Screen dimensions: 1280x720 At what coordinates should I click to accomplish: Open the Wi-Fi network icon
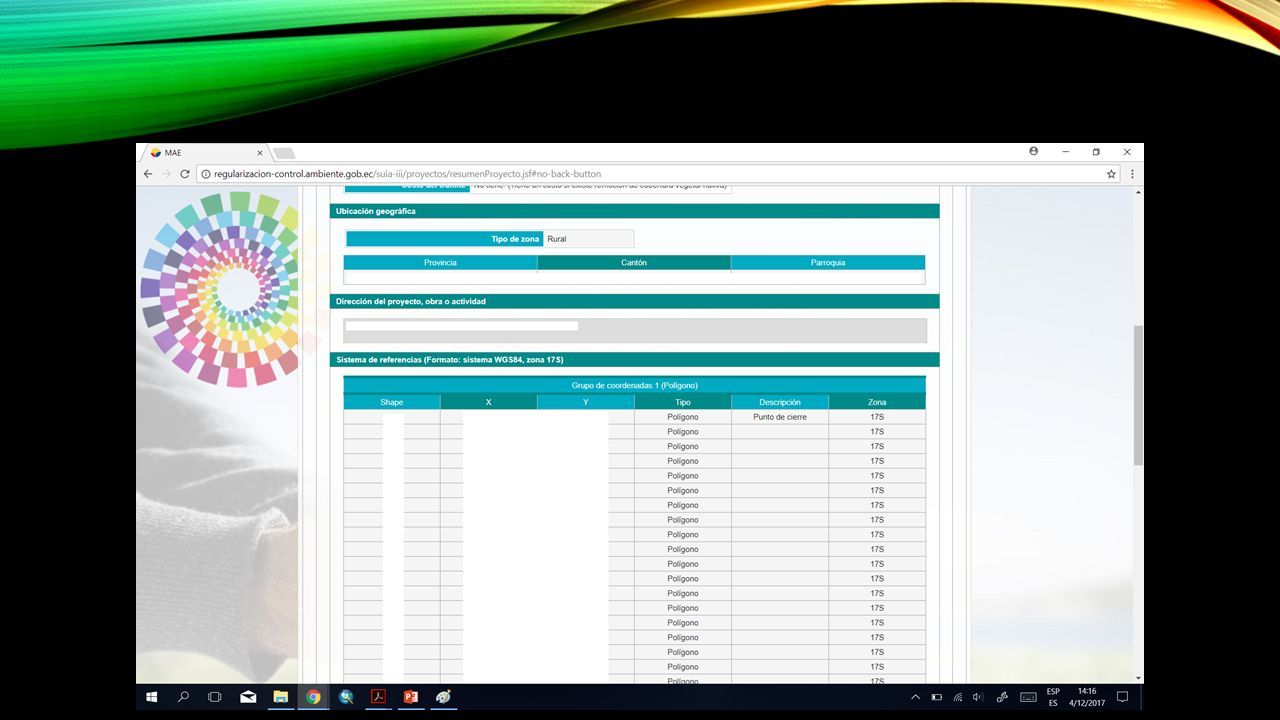pyautogui.click(x=958, y=697)
